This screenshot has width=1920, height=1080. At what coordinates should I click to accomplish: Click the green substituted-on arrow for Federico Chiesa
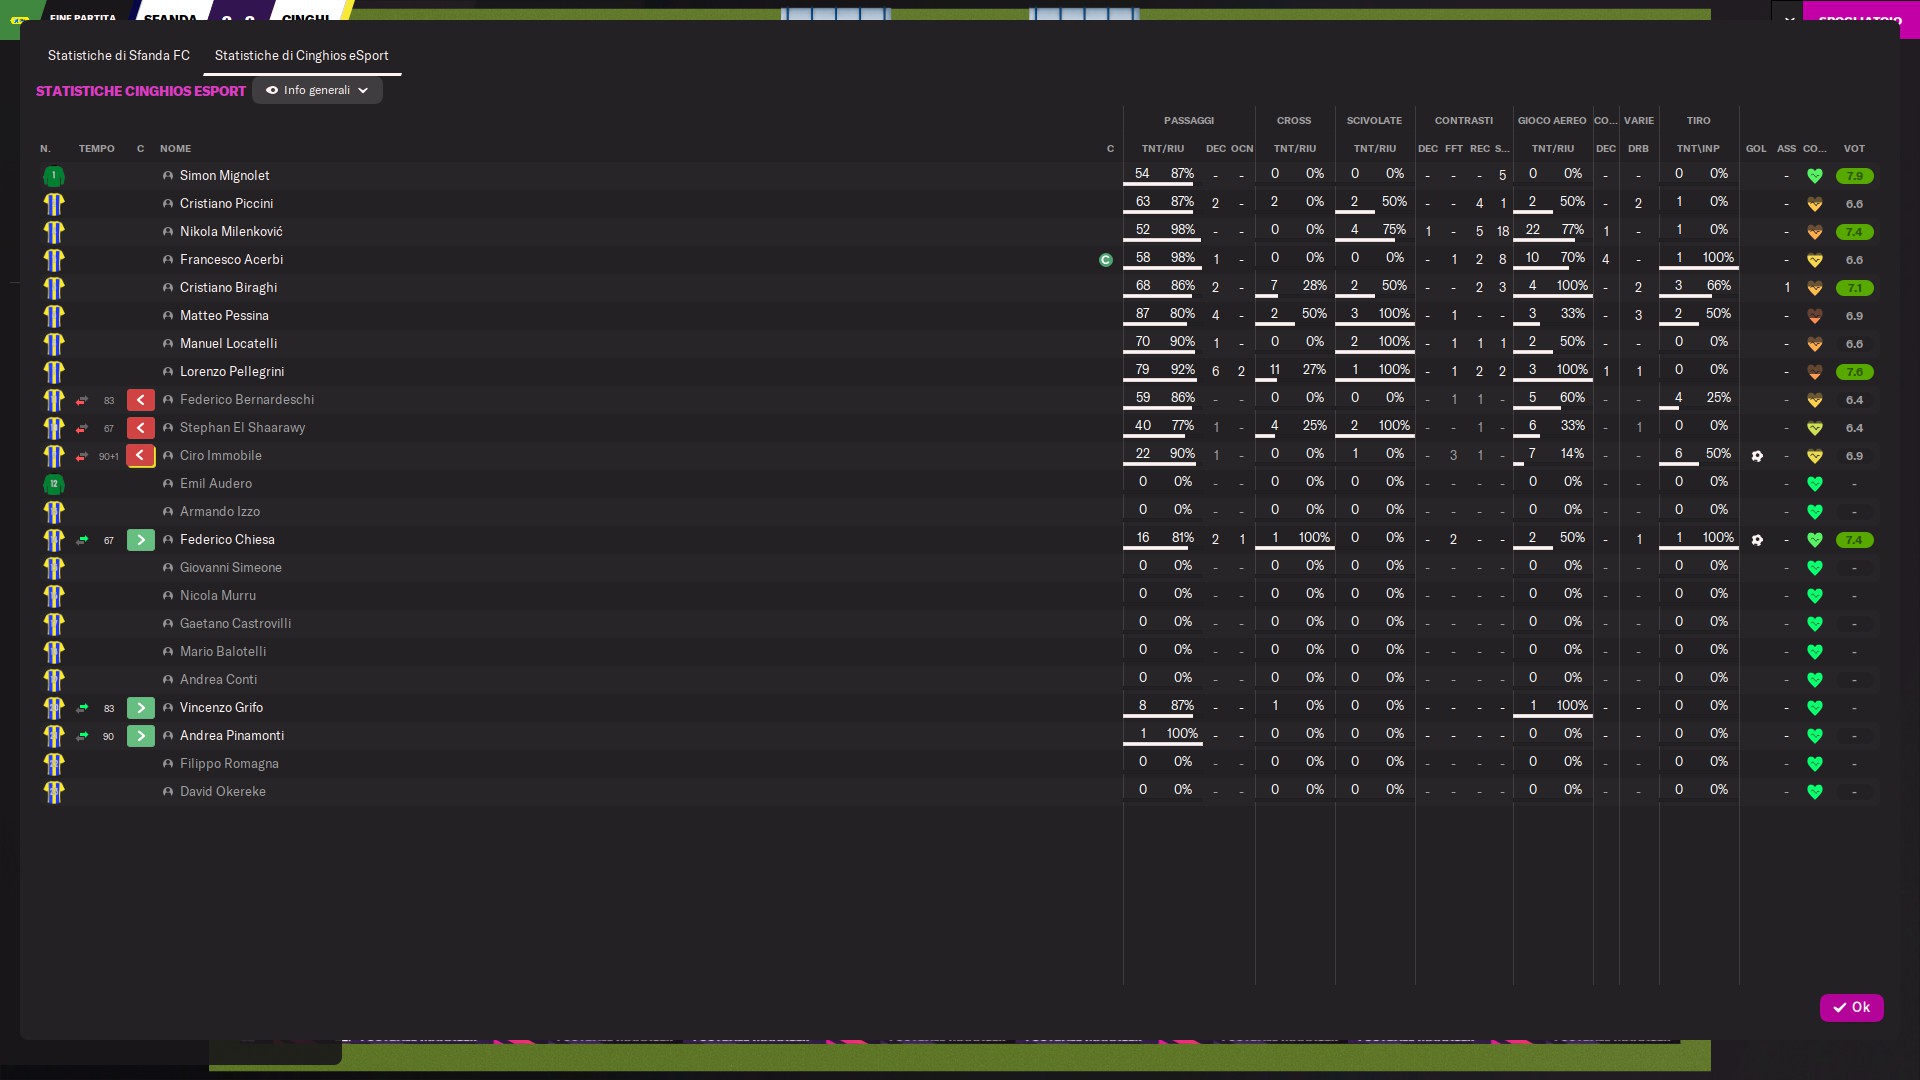point(141,540)
